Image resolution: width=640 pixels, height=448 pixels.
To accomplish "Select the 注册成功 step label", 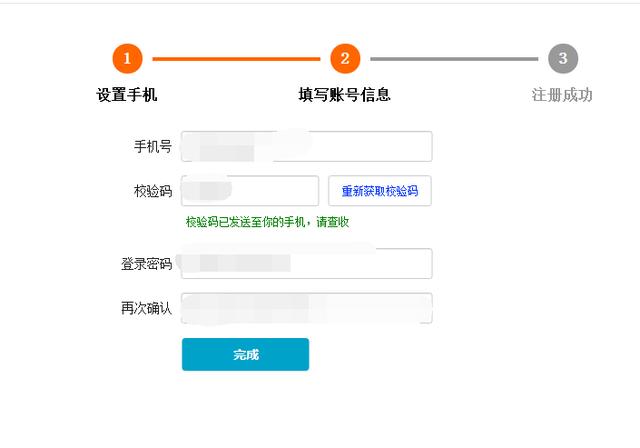I will 562,95.
